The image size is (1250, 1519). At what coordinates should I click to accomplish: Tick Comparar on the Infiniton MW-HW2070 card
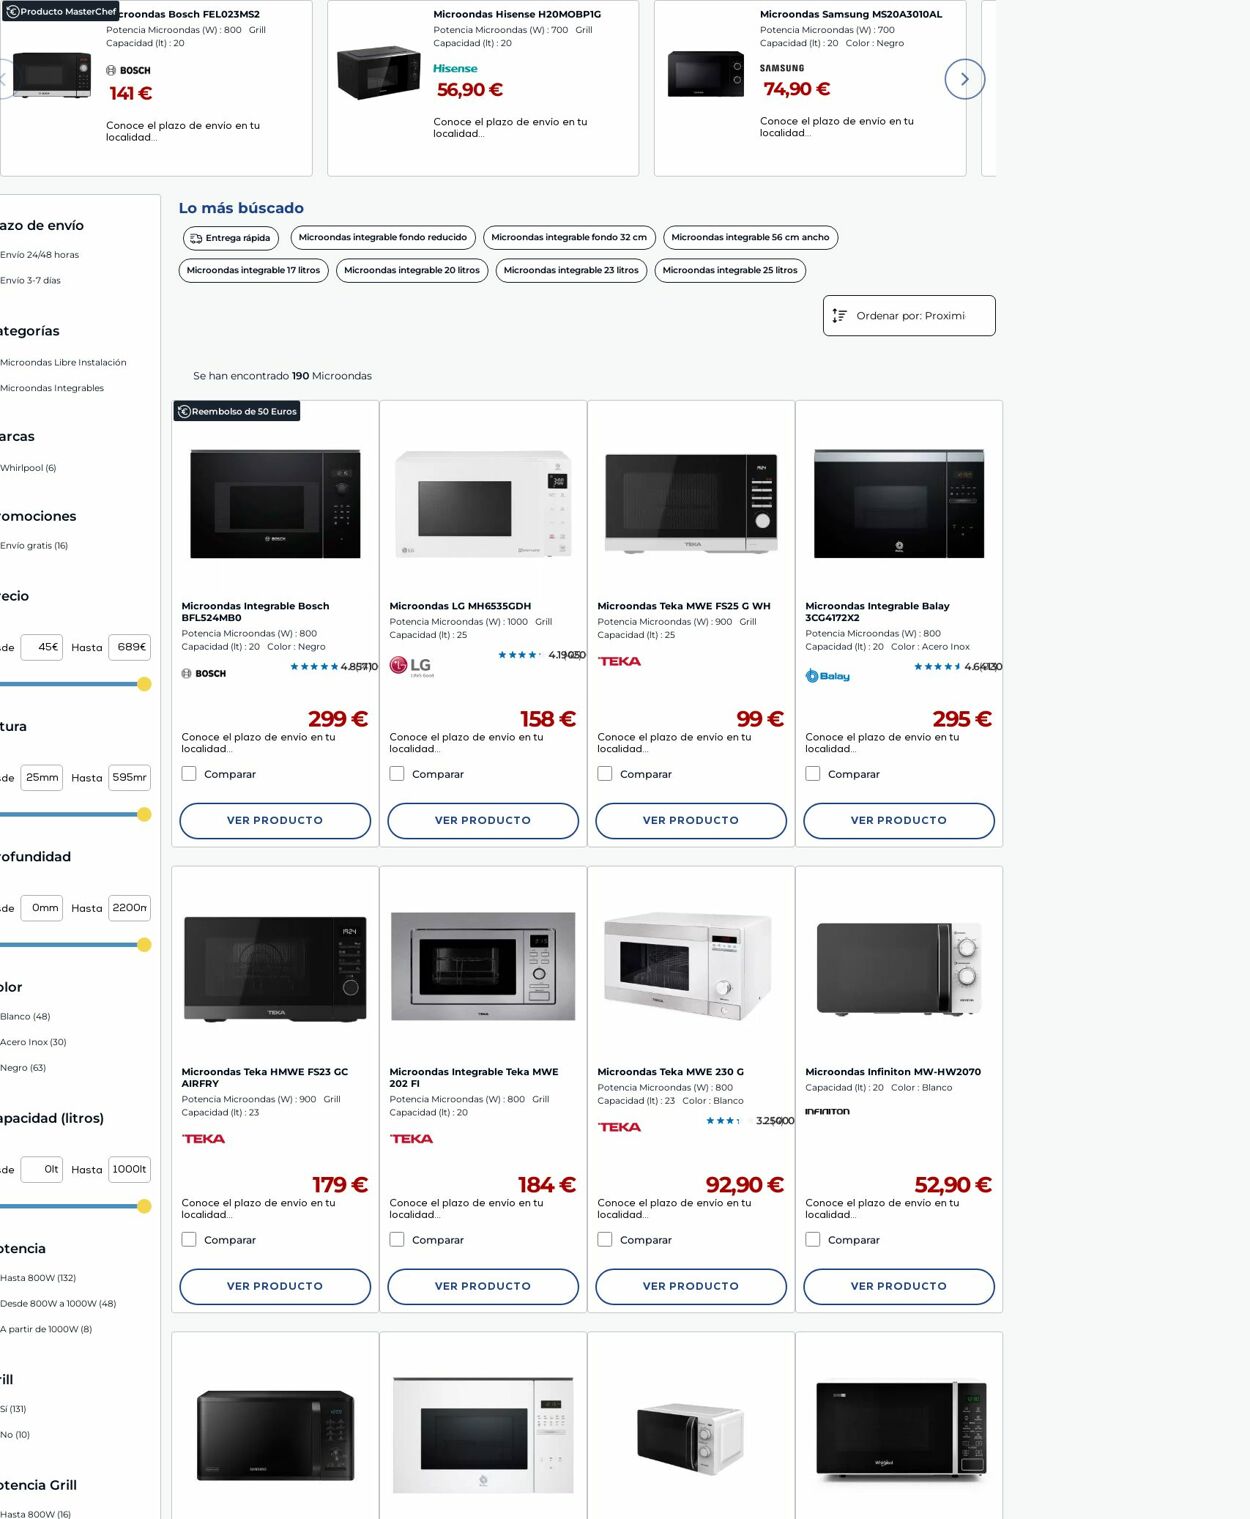[813, 1239]
